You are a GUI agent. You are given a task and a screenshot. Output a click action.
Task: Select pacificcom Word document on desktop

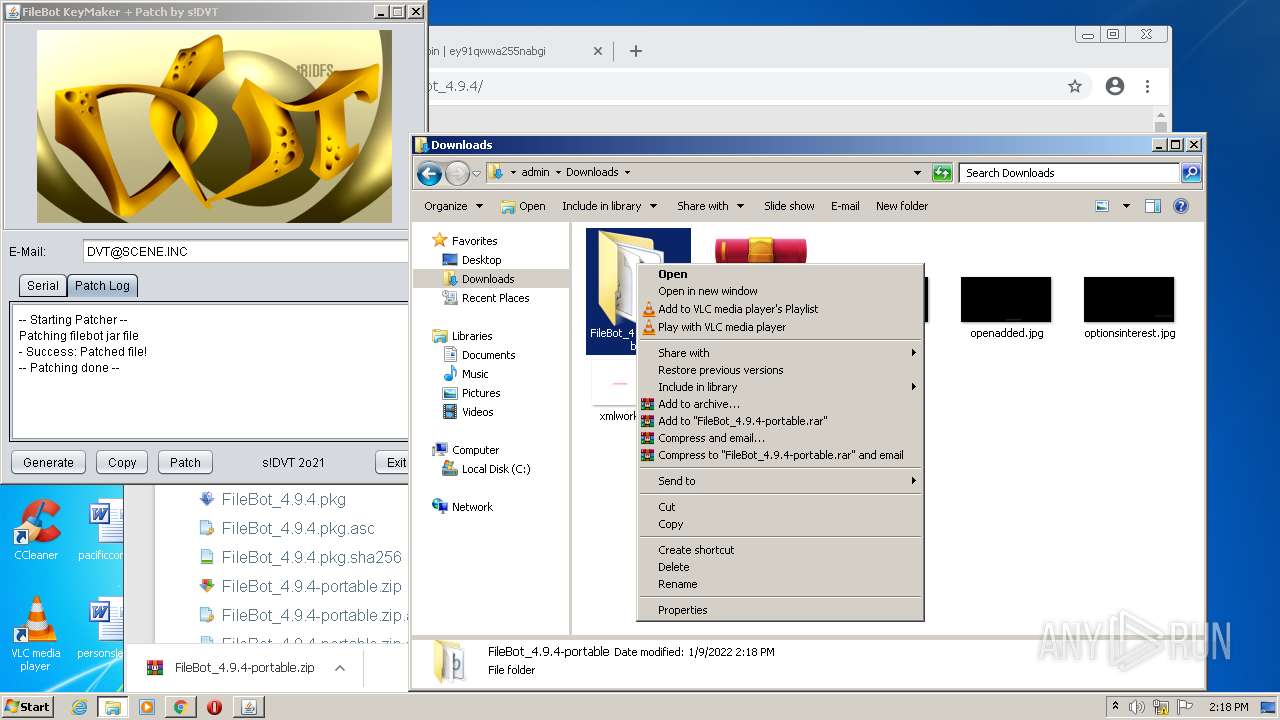(x=101, y=531)
